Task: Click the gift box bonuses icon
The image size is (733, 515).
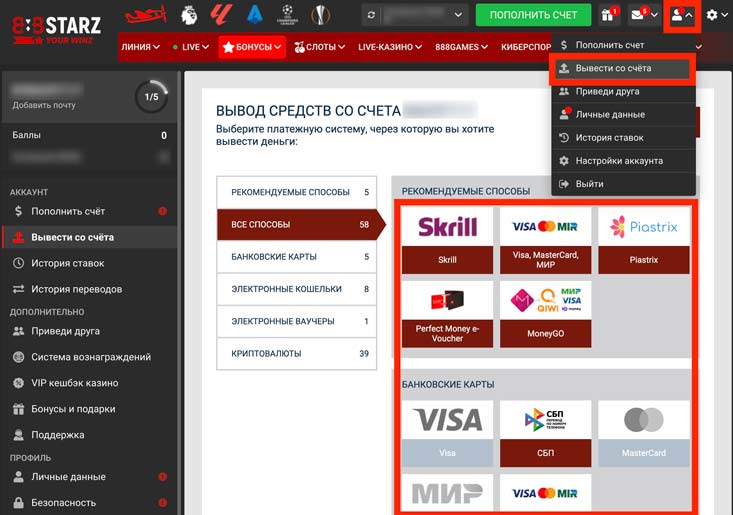Action: tap(608, 15)
